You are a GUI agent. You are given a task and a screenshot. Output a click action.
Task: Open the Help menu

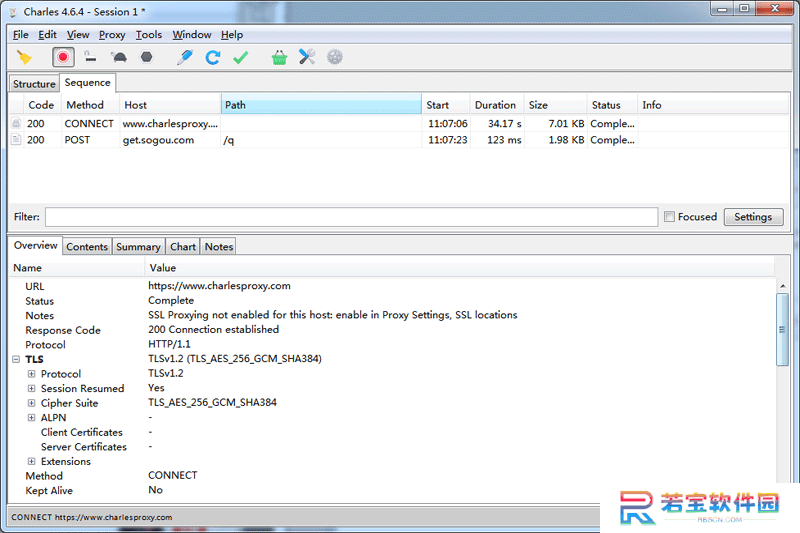pyautogui.click(x=232, y=35)
